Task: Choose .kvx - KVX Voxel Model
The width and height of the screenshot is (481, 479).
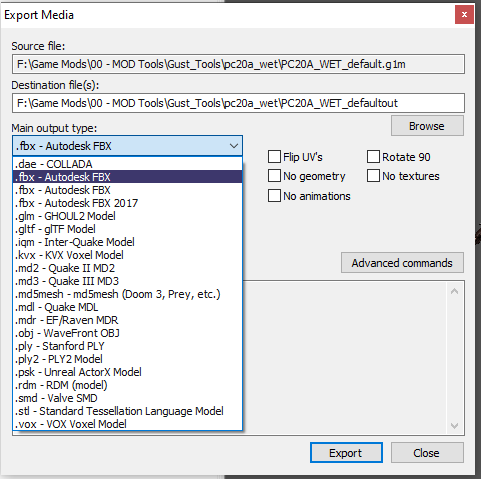Action: click(x=127, y=255)
